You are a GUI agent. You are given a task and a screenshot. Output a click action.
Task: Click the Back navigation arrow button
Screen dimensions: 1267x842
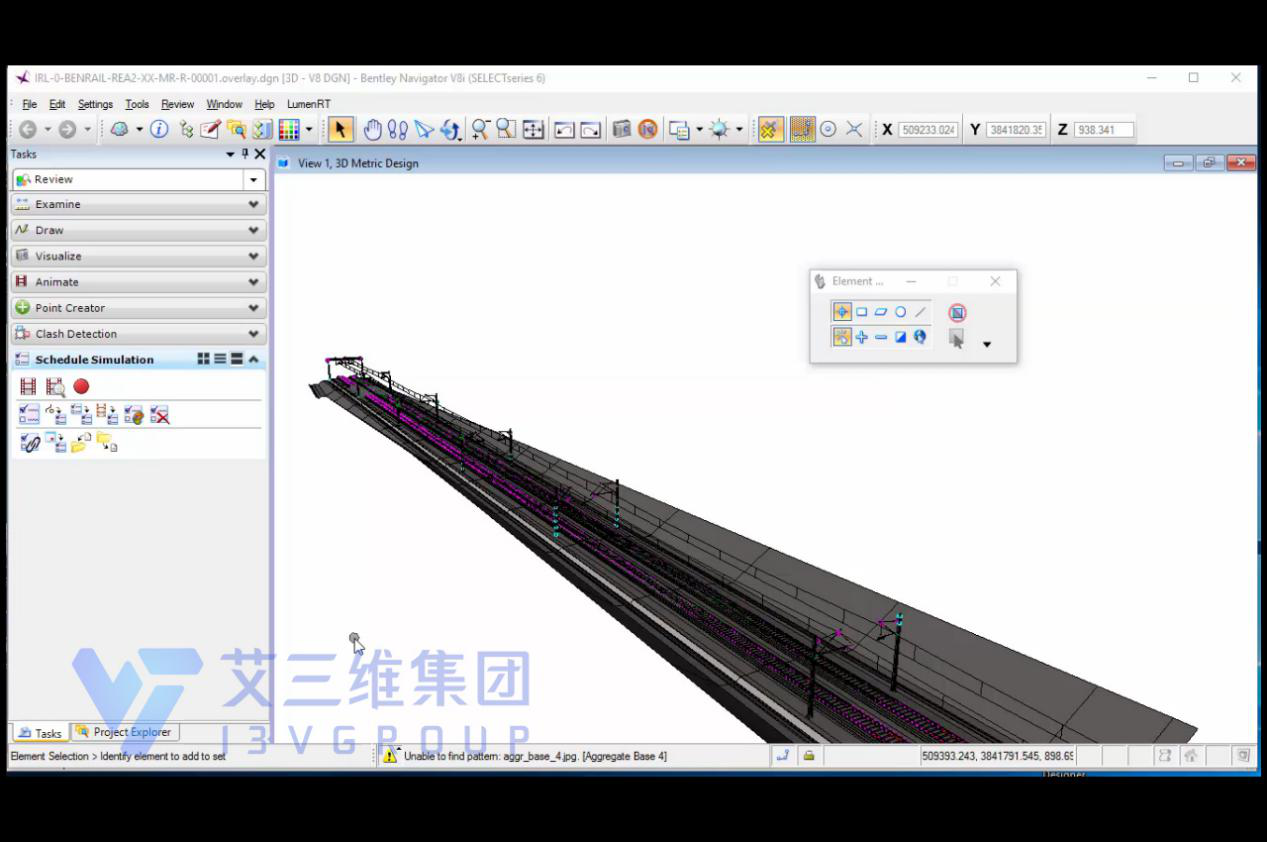28,129
